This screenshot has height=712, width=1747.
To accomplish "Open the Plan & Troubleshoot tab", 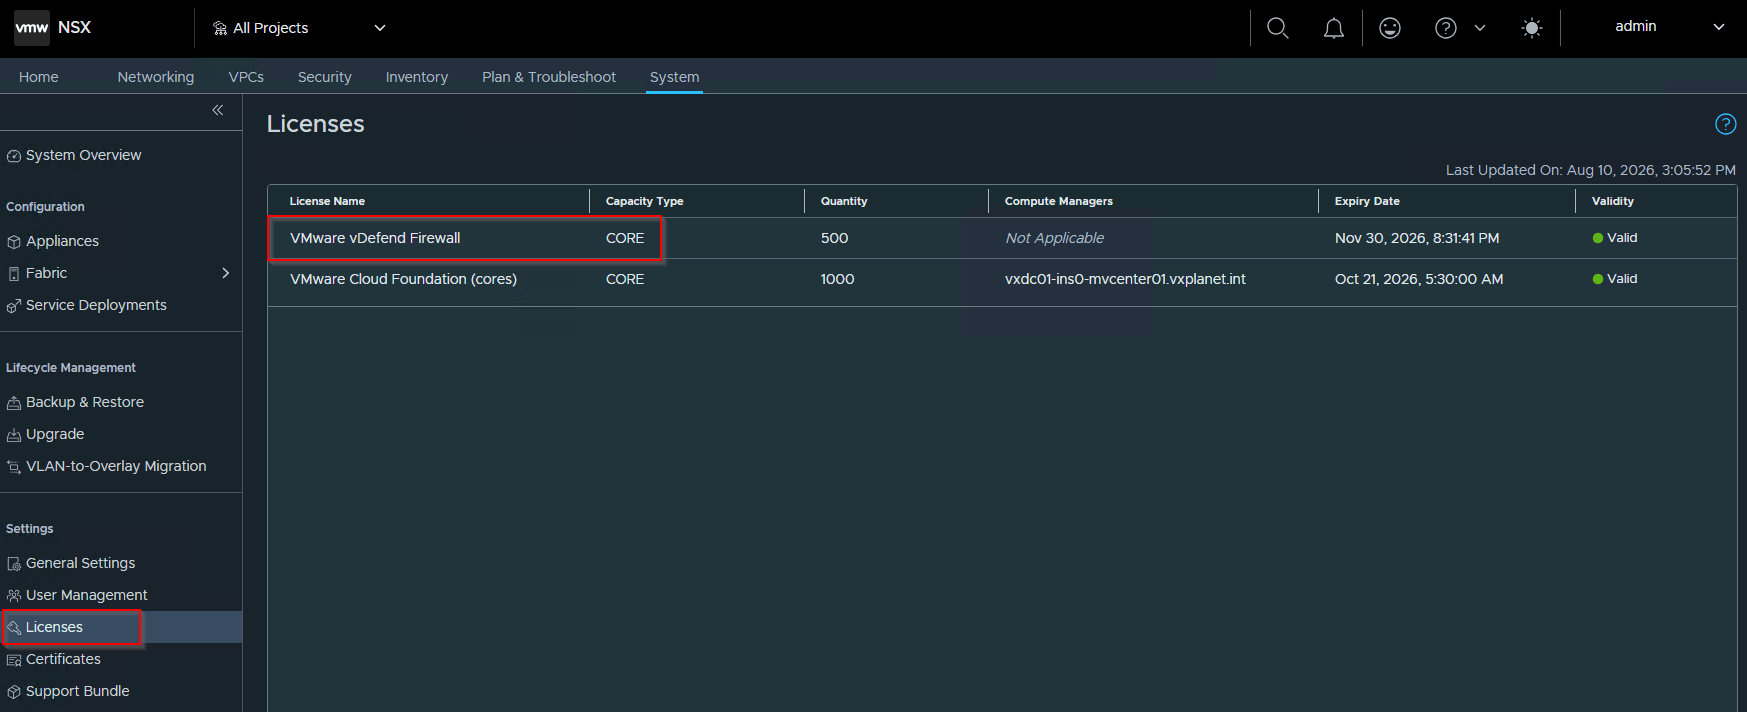I will [549, 77].
